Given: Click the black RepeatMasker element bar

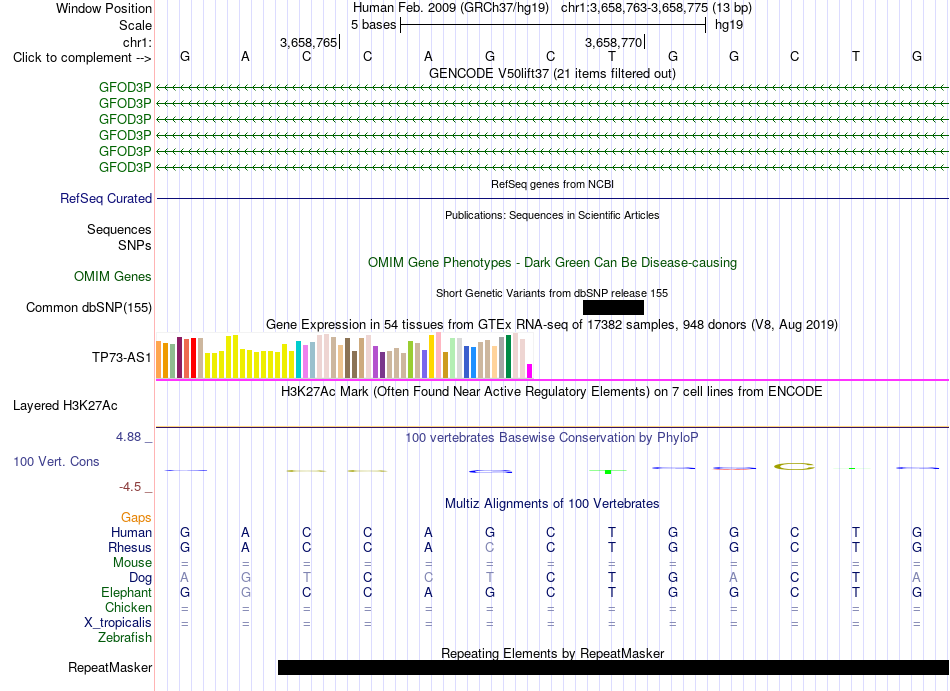Looking at the screenshot, I should (613, 667).
